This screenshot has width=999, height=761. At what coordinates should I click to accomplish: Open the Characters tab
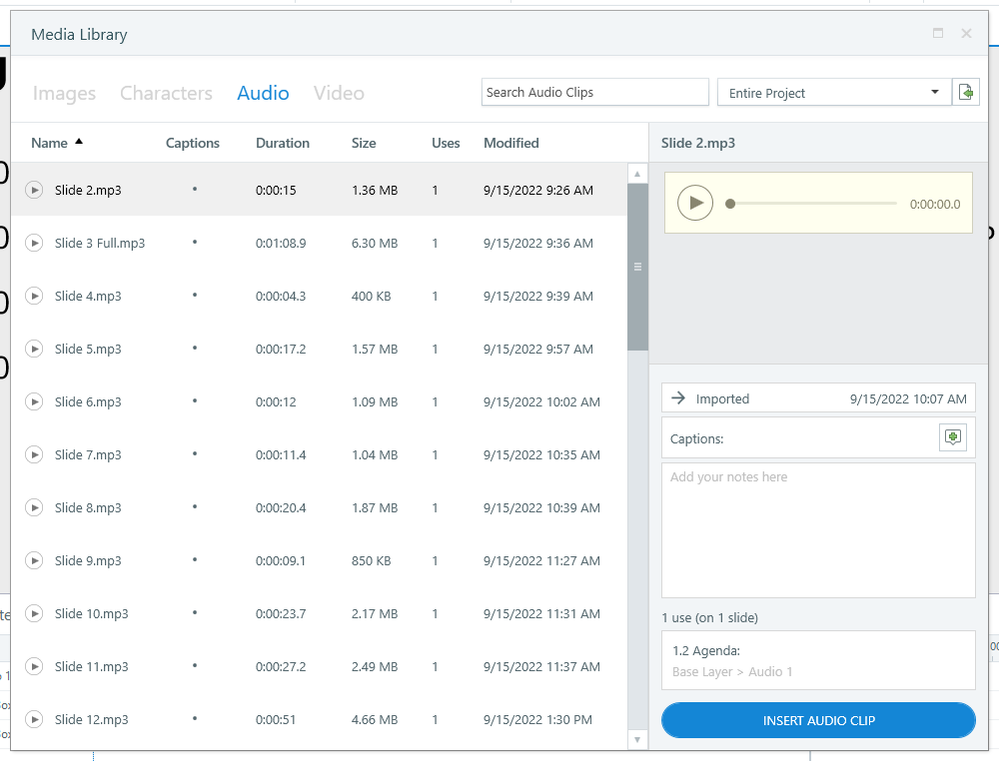point(166,93)
